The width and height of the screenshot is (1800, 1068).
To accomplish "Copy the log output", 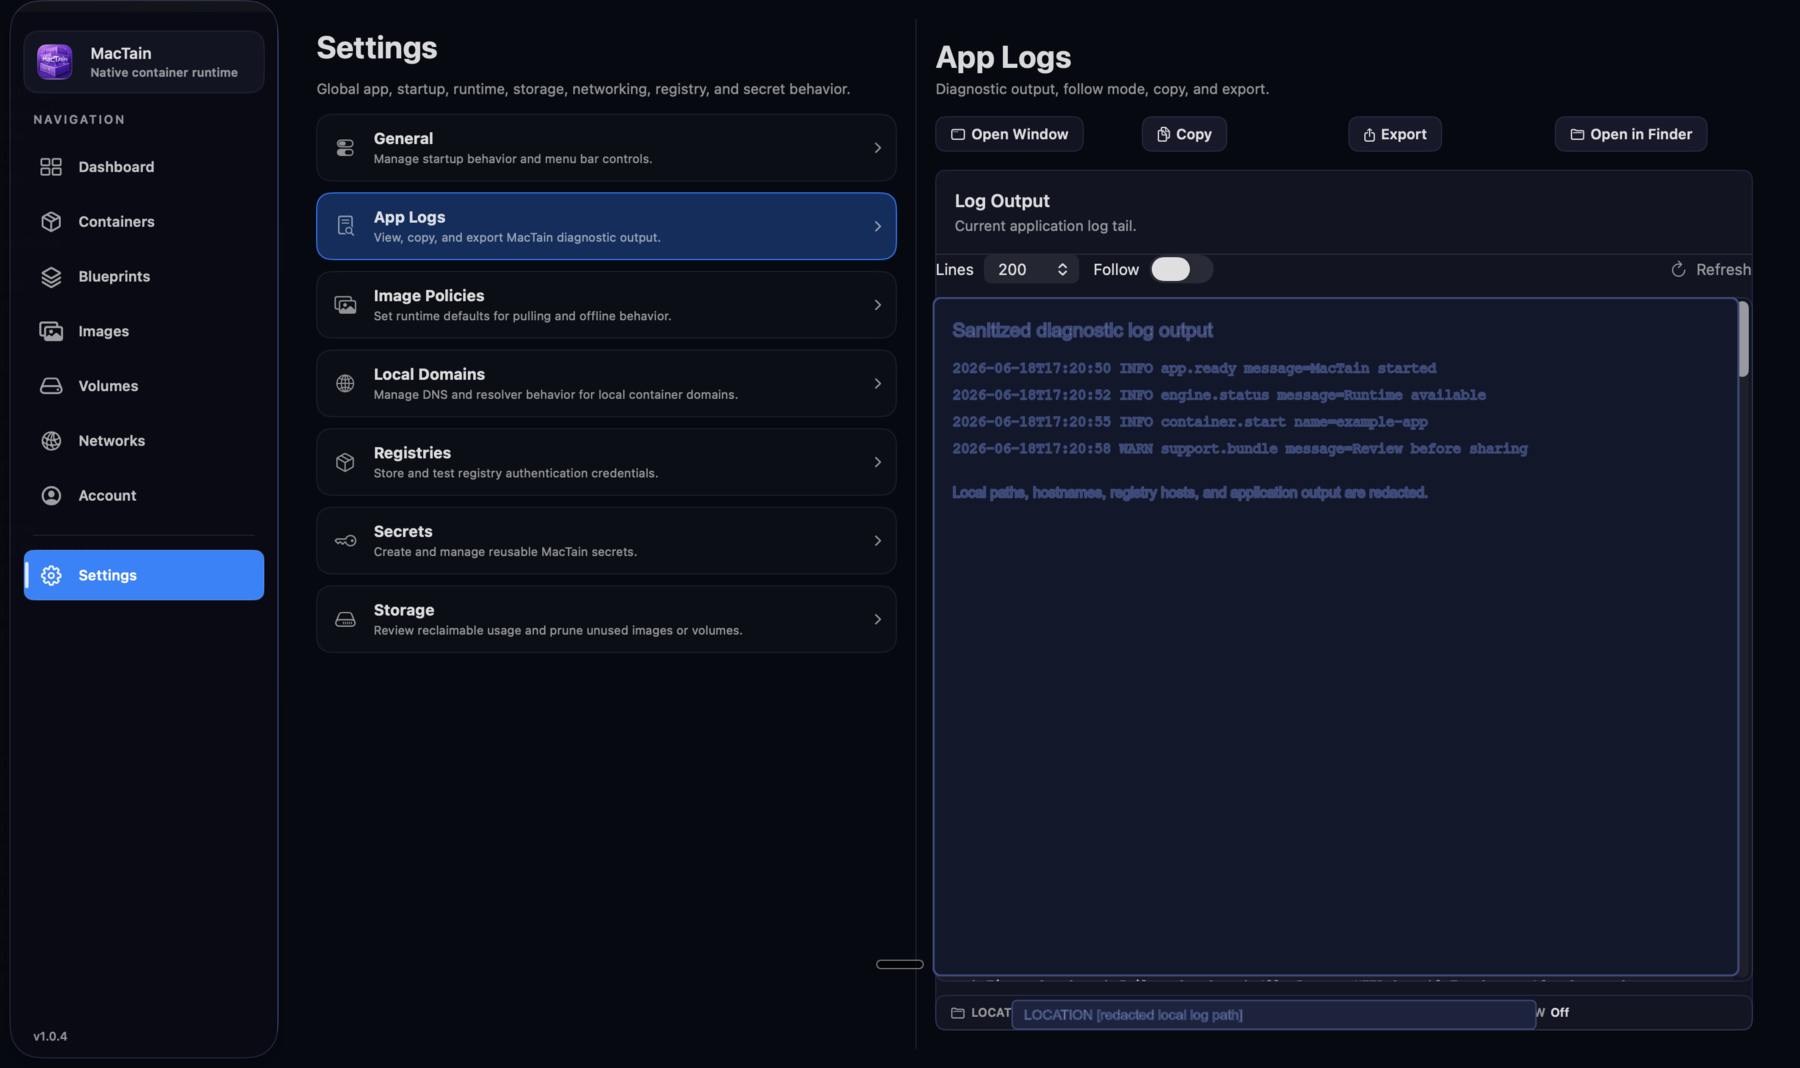I will click(1184, 134).
